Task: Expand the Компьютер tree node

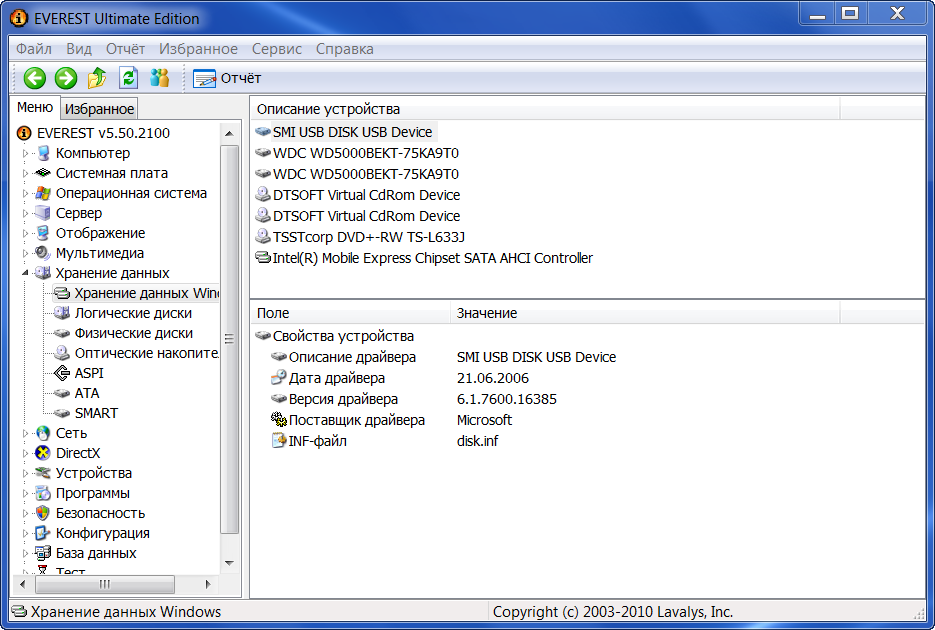Action: click(x=25, y=153)
